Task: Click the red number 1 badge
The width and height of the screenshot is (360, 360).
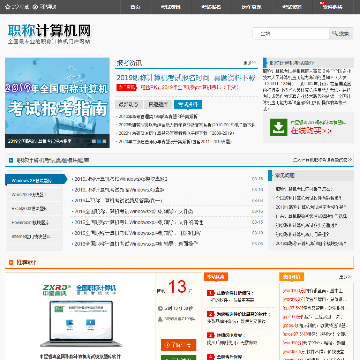Action: point(210,293)
